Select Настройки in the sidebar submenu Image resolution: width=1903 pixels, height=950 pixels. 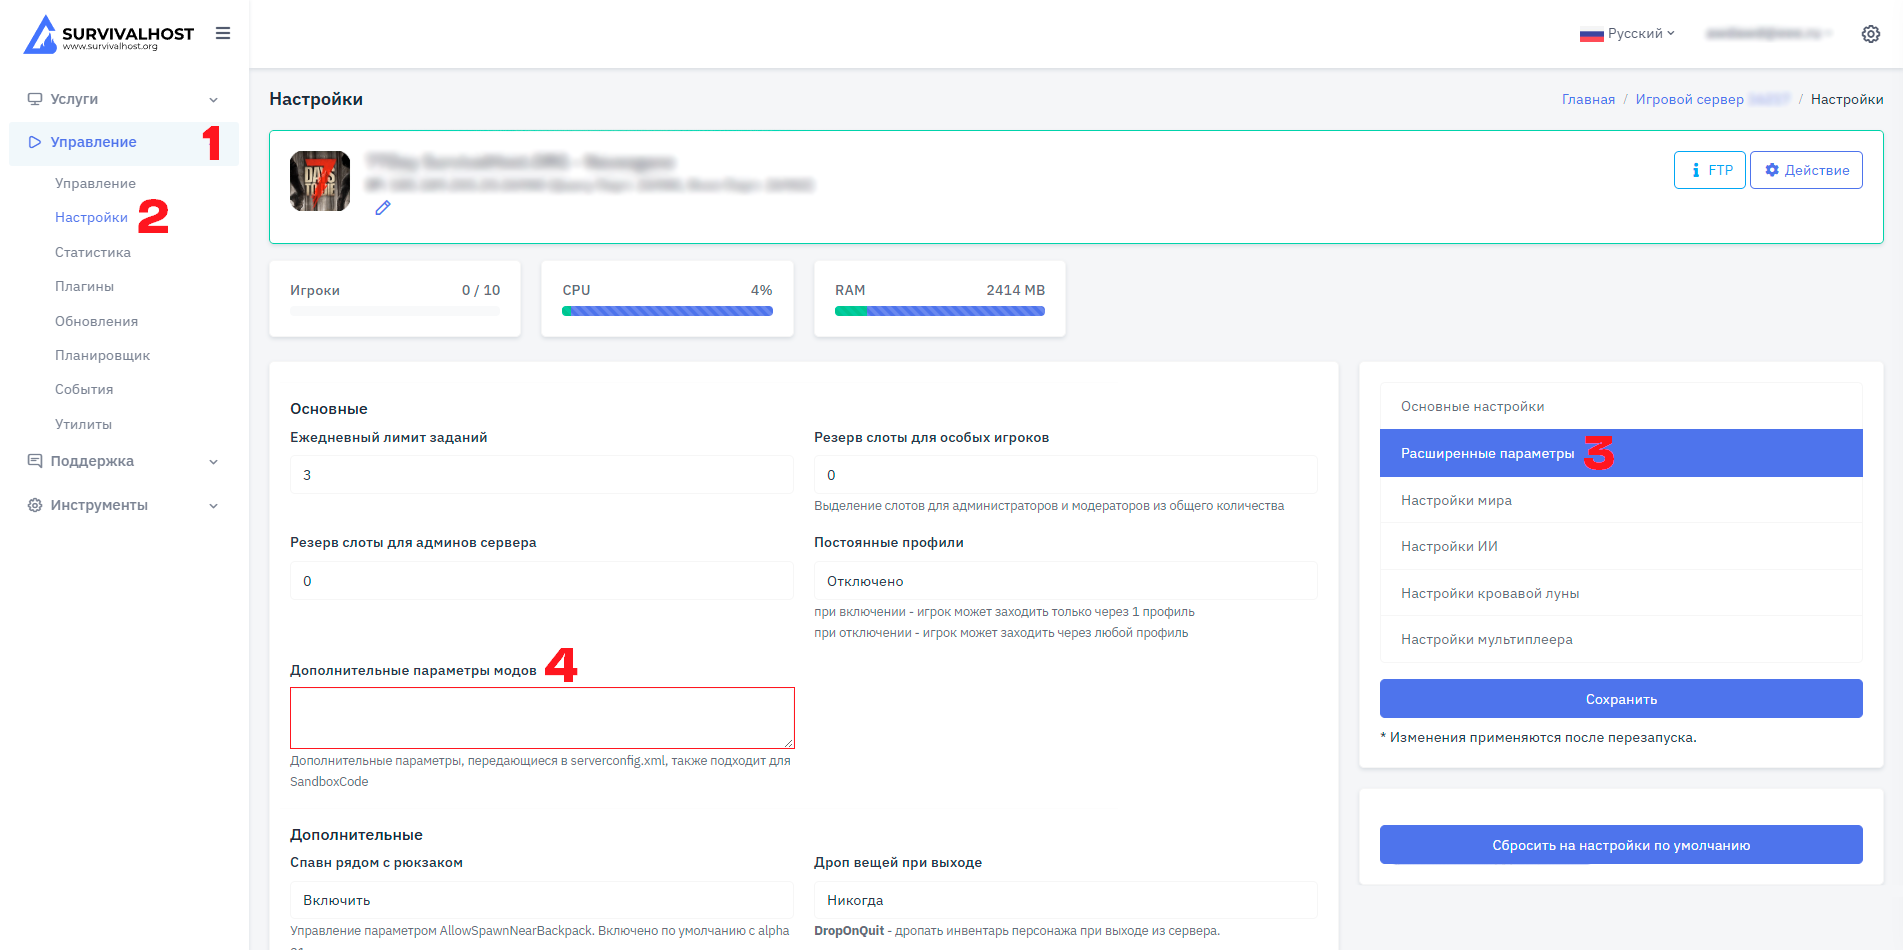coord(91,217)
